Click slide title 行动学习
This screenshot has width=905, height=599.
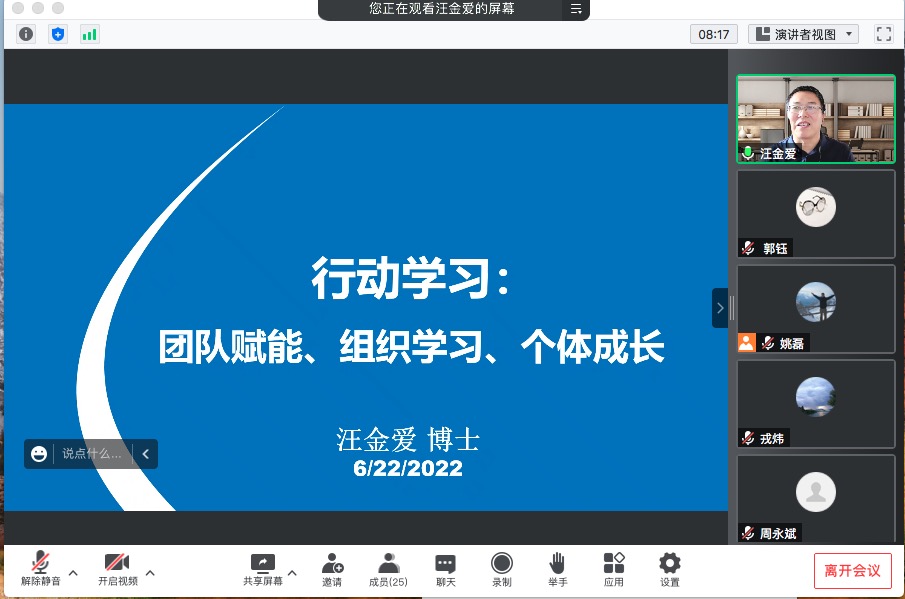(410, 278)
